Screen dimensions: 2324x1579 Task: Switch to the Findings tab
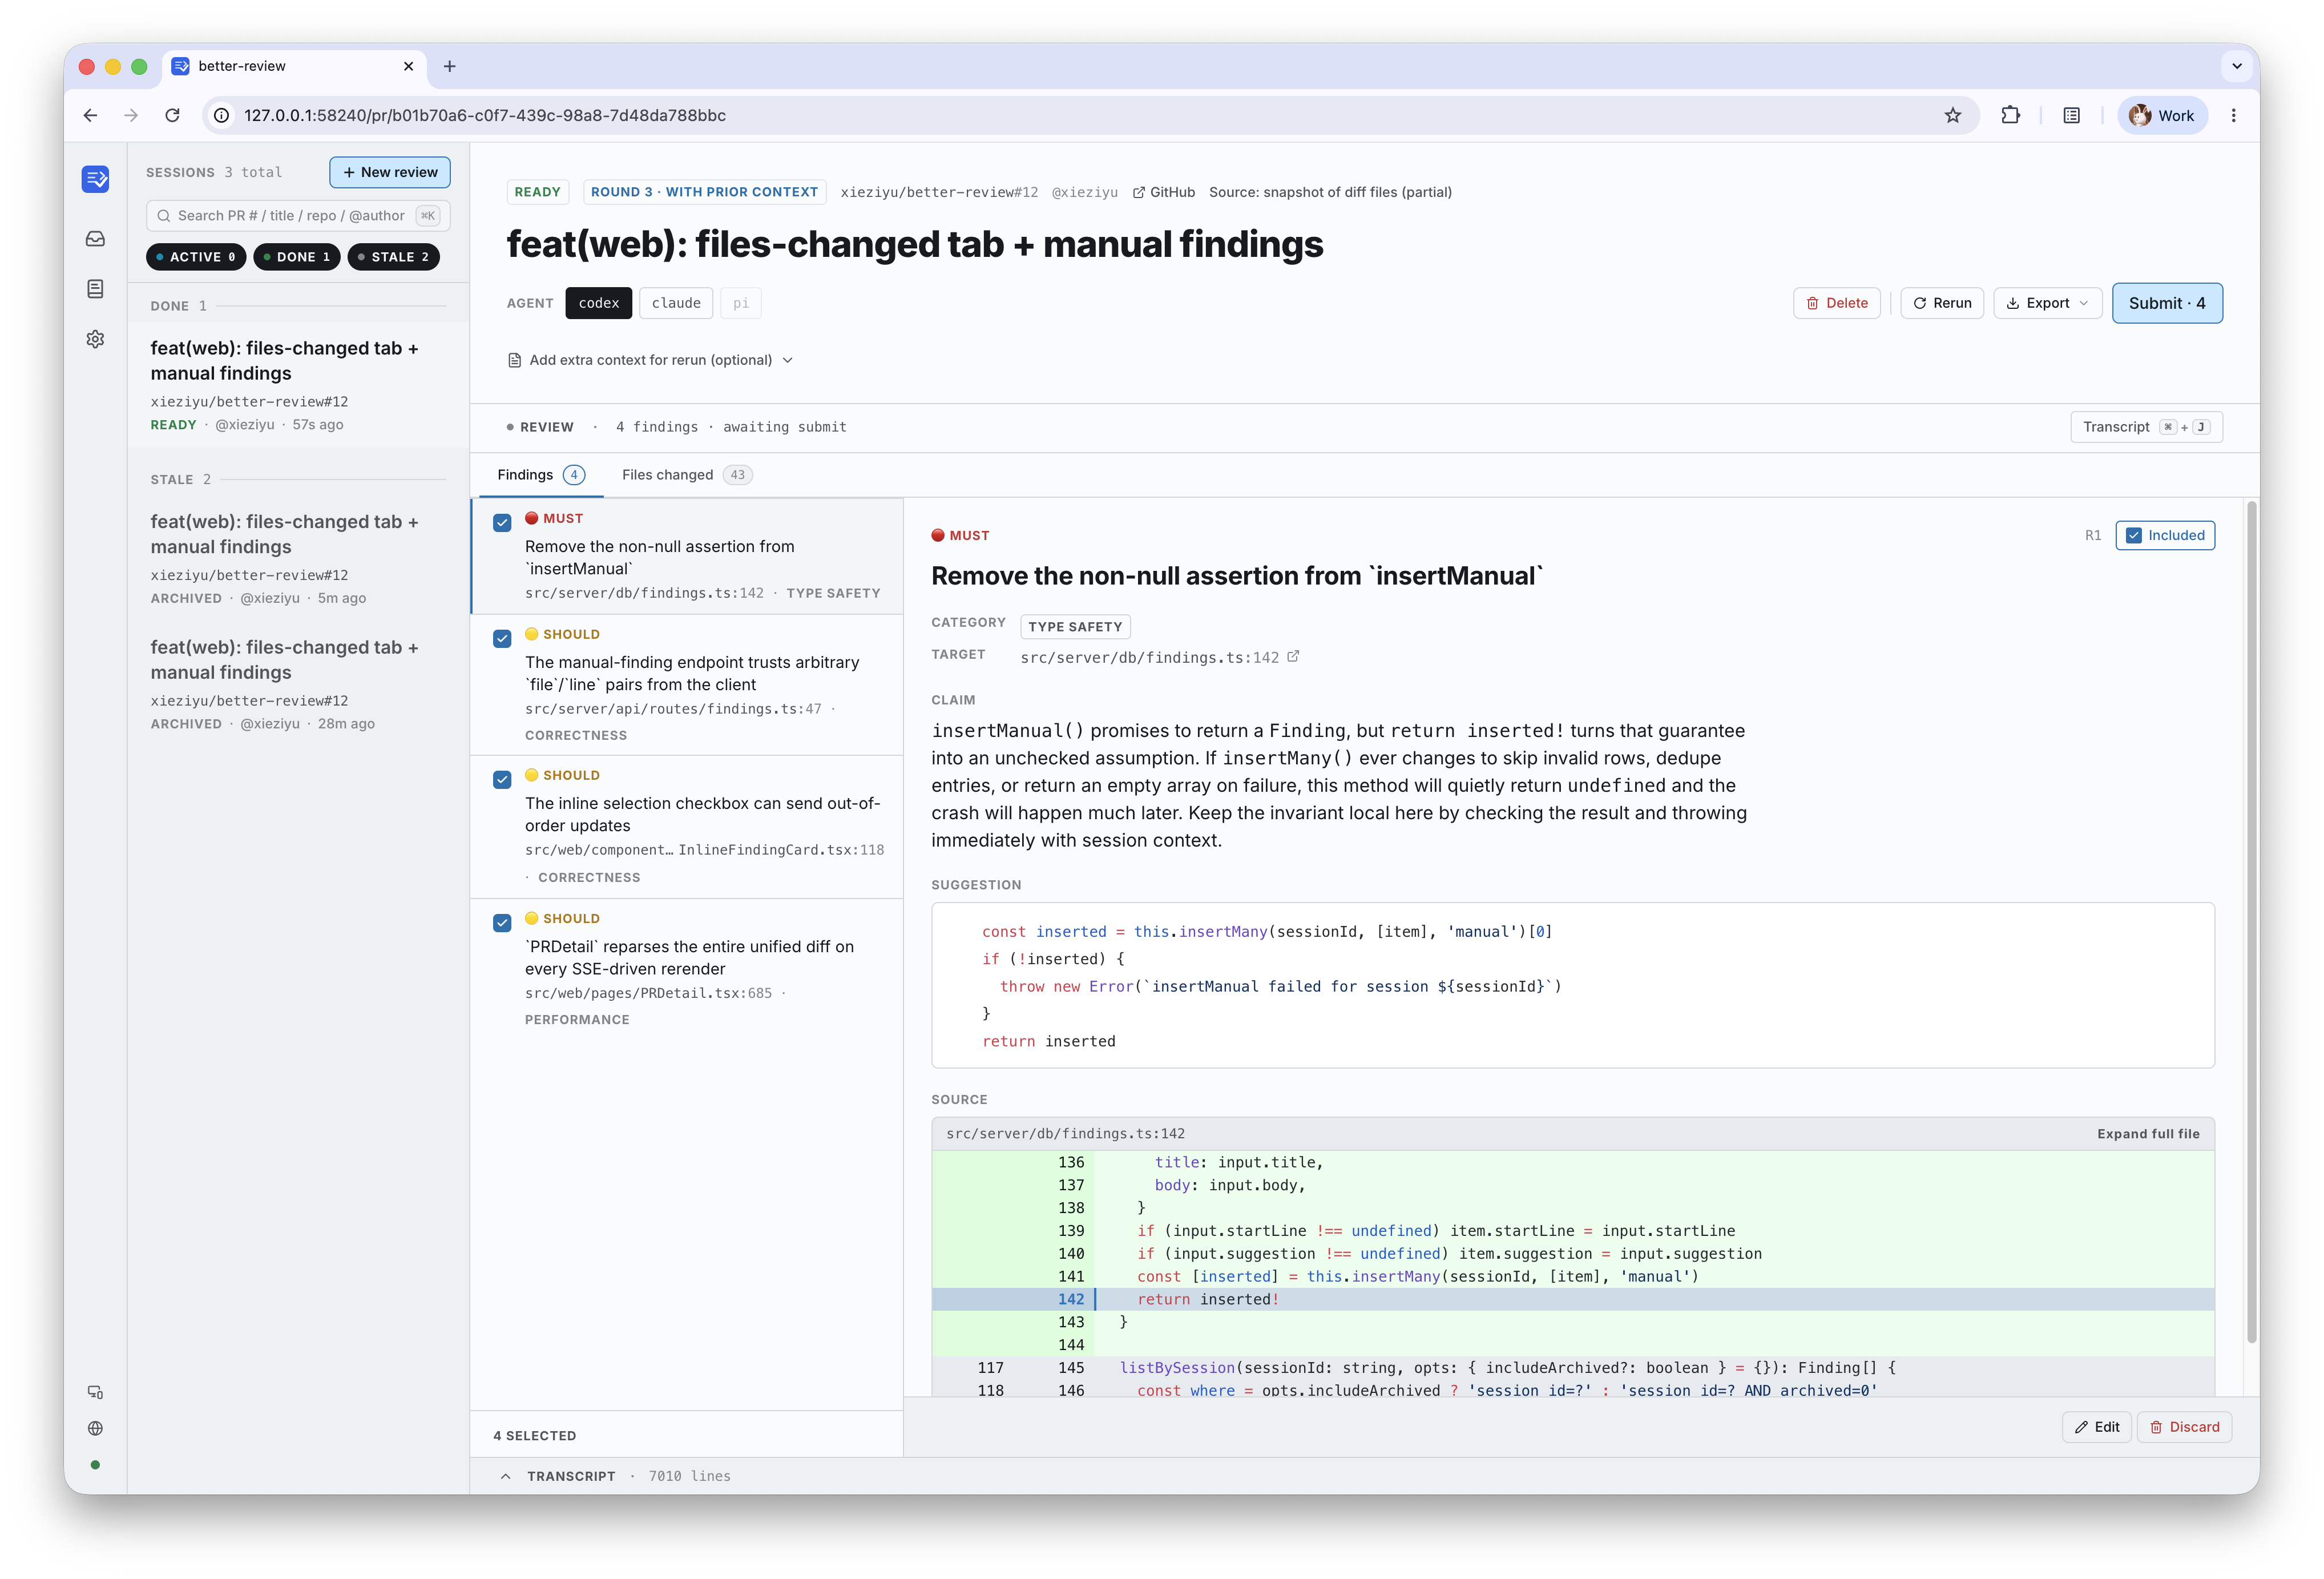coord(540,475)
